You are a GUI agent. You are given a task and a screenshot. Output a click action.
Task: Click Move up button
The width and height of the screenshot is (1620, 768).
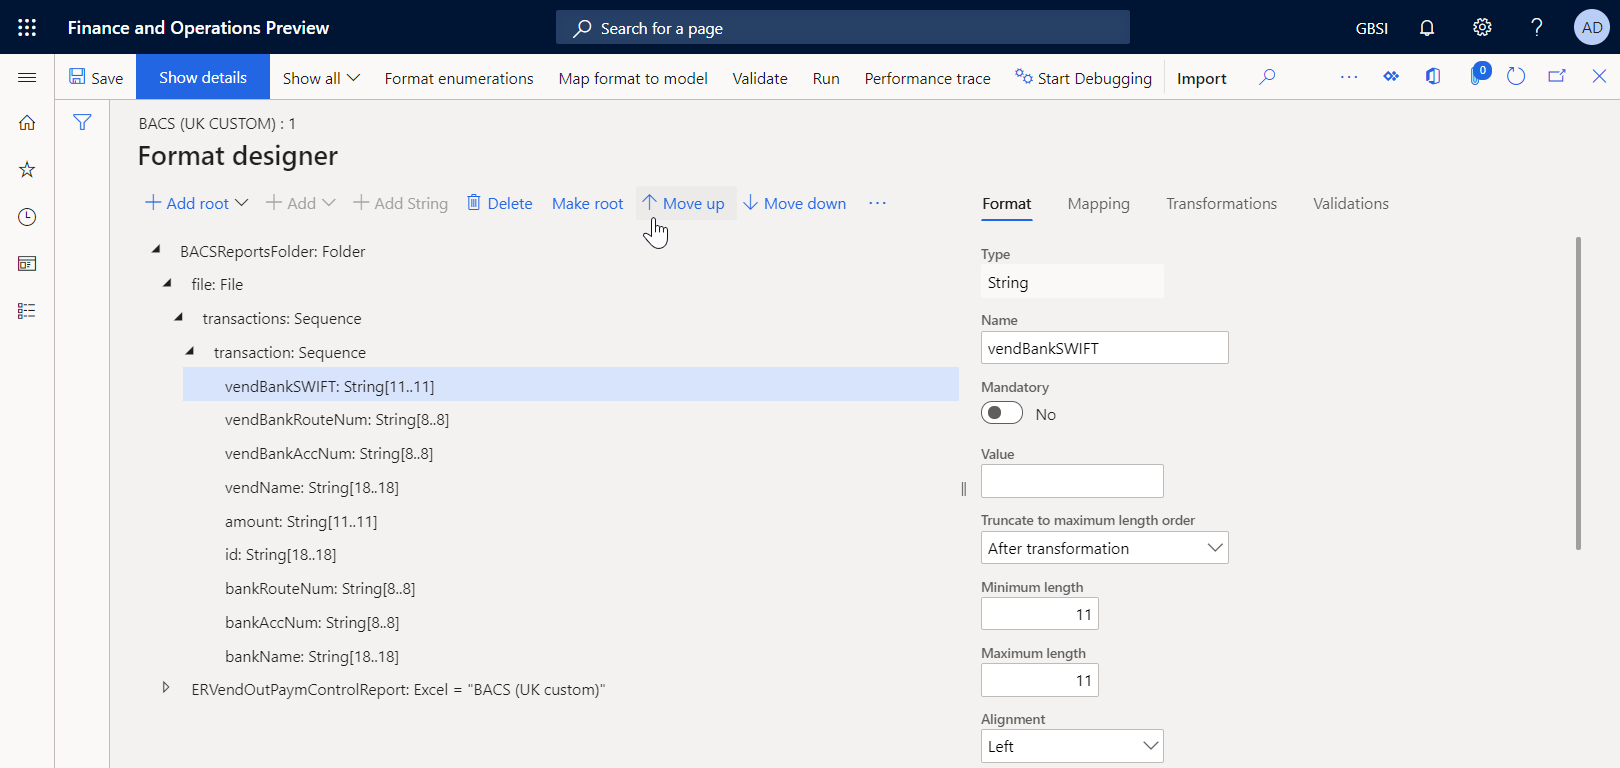pos(684,203)
